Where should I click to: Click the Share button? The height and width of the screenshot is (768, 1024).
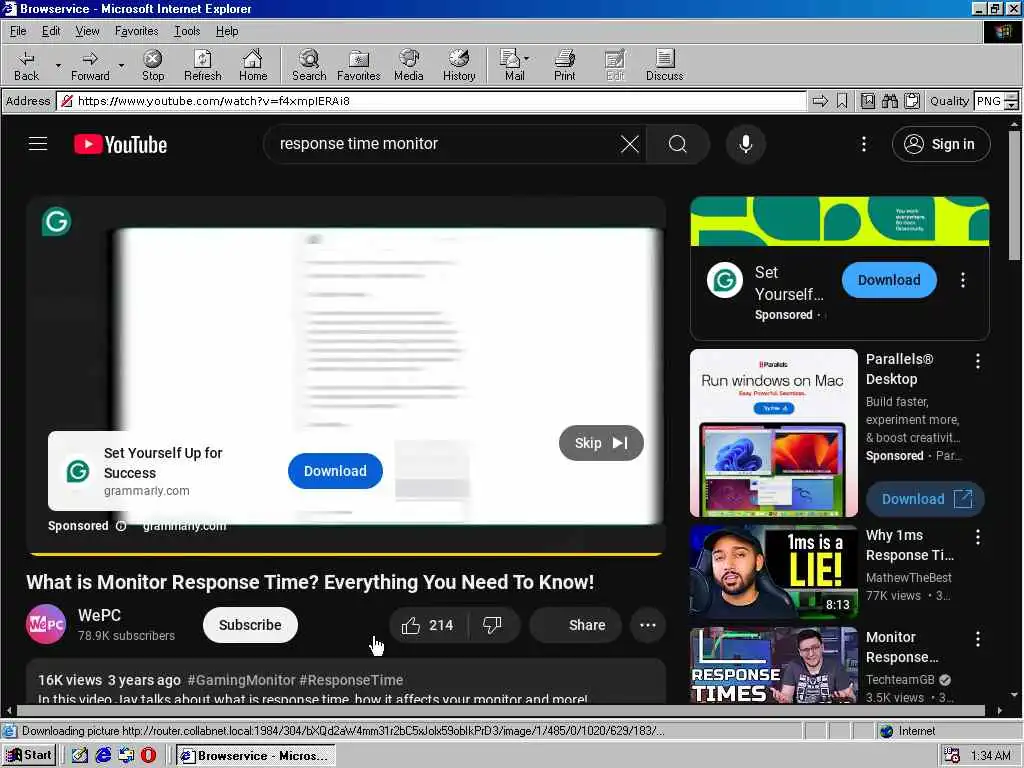tap(575, 625)
